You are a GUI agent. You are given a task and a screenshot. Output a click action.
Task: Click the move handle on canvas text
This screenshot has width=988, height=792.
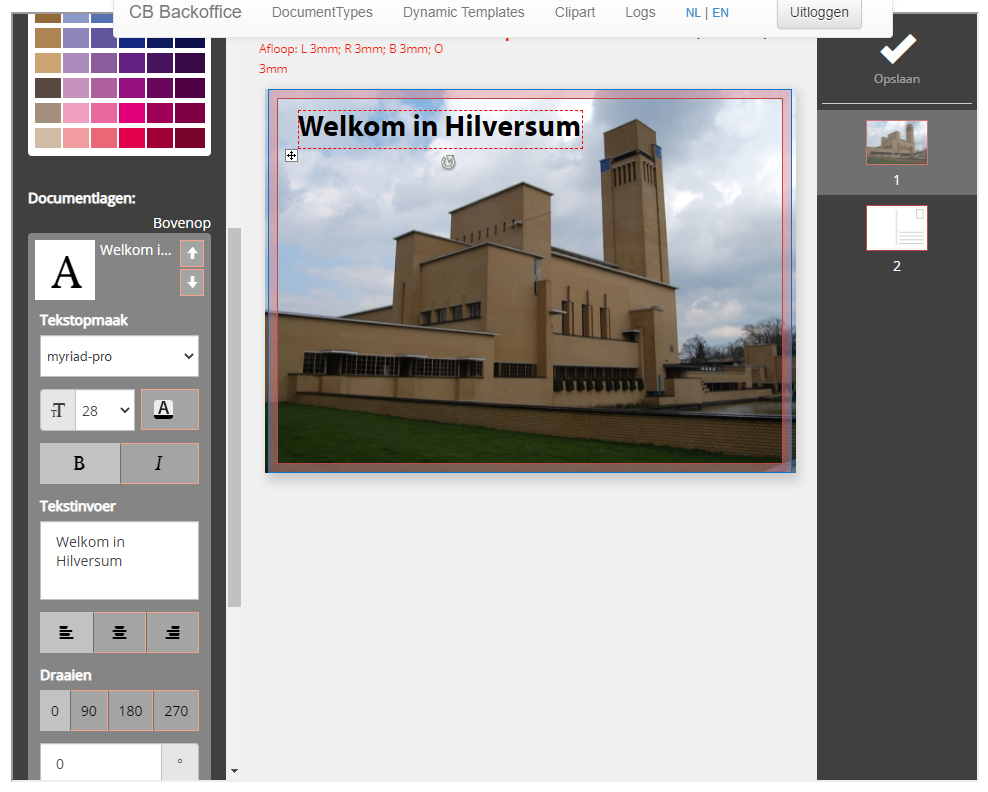[291, 156]
